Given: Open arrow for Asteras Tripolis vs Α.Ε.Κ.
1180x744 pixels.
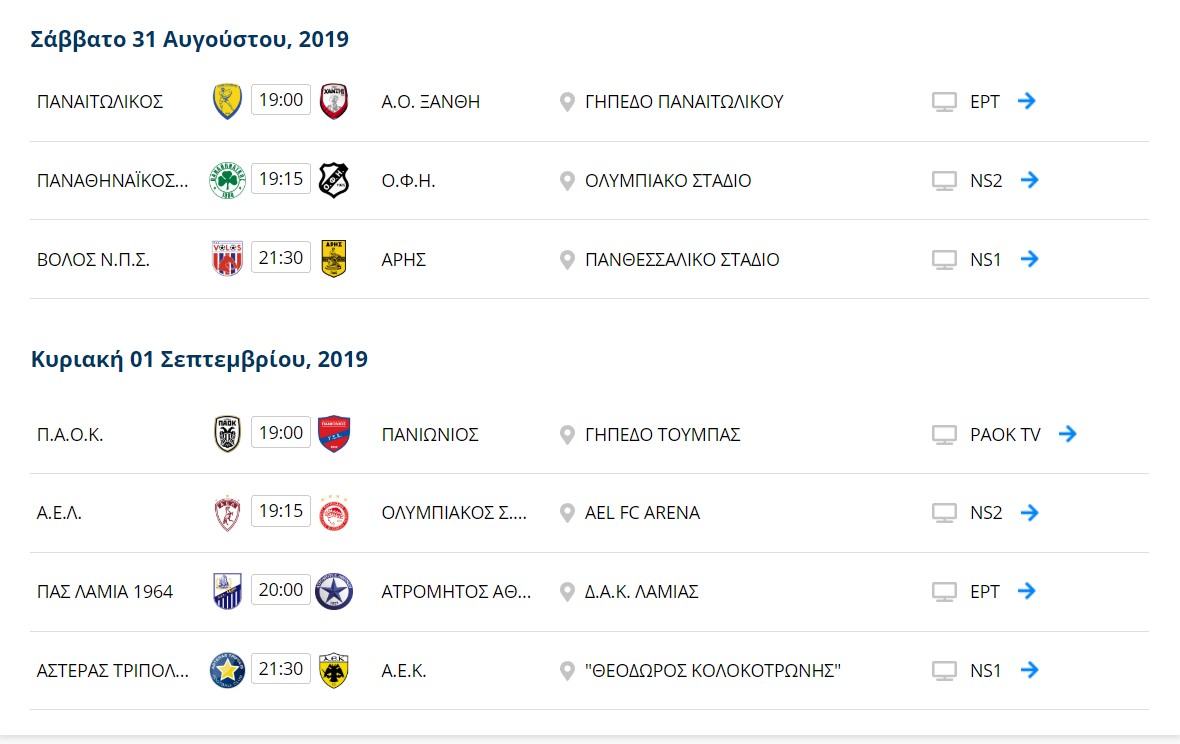Looking at the screenshot, I should (1029, 670).
